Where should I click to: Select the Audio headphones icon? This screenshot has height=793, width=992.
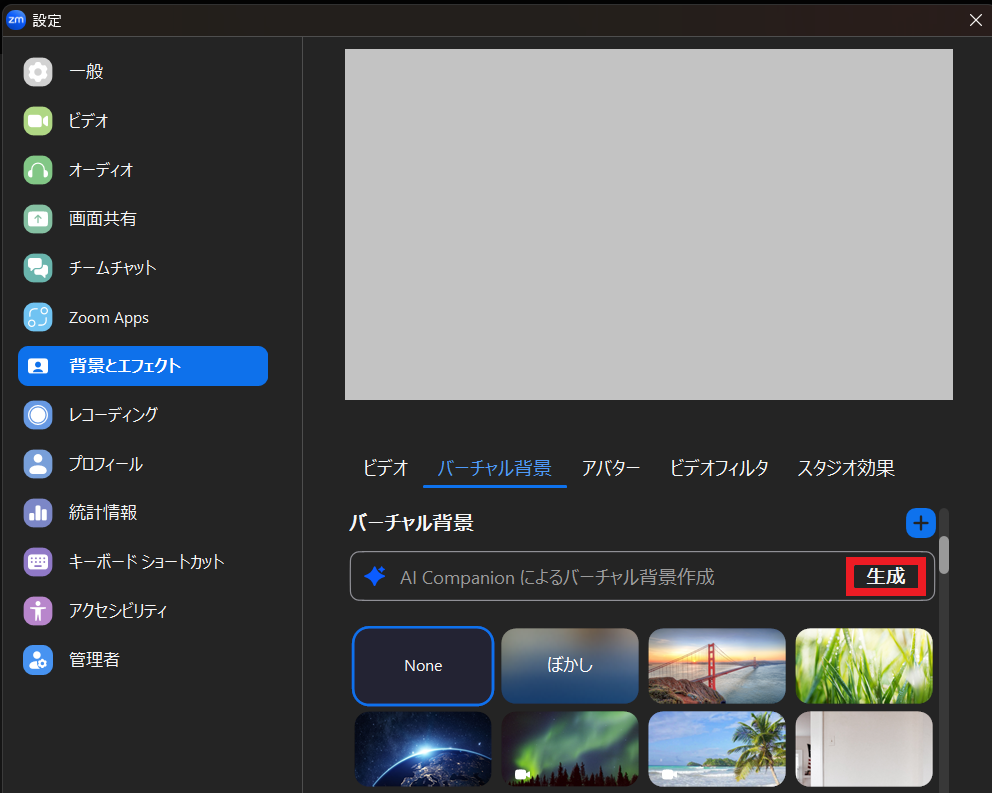pos(38,170)
